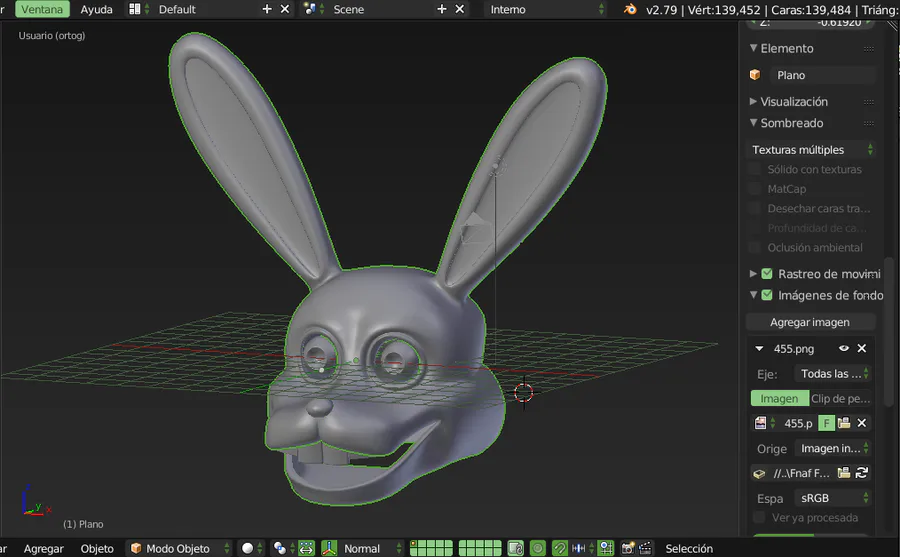The image size is (900, 557).
Task: Open the Ventana menu
Action: coord(42,9)
